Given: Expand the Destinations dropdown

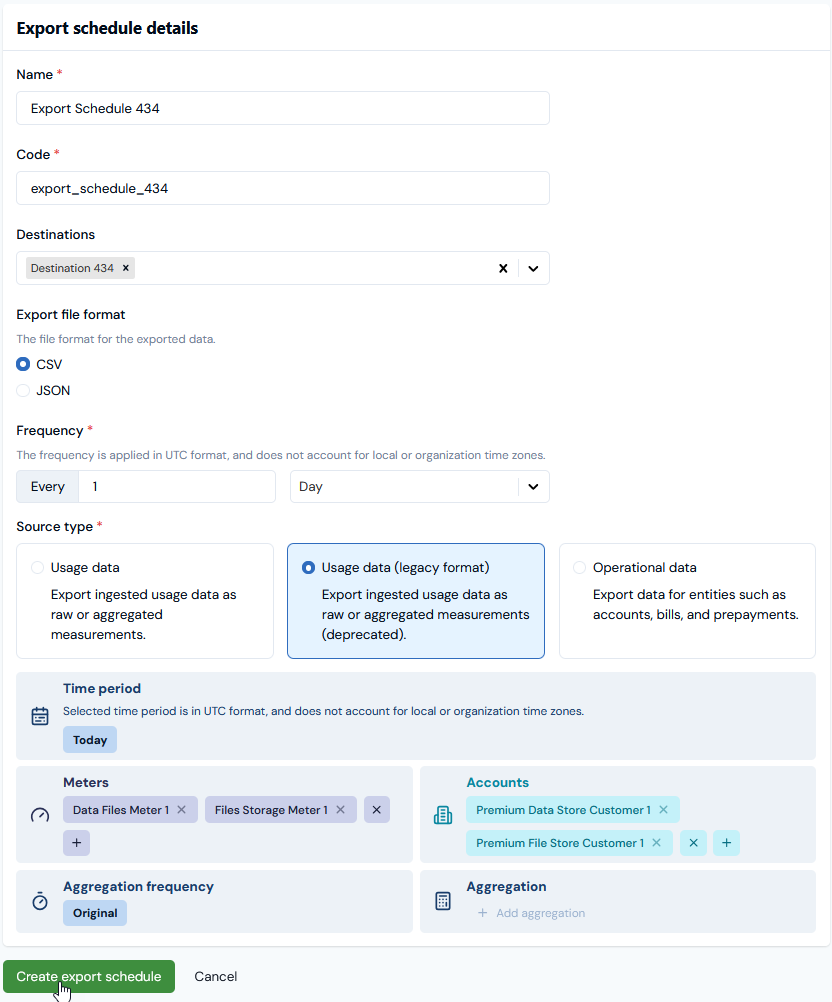Looking at the screenshot, I should click(x=533, y=268).
